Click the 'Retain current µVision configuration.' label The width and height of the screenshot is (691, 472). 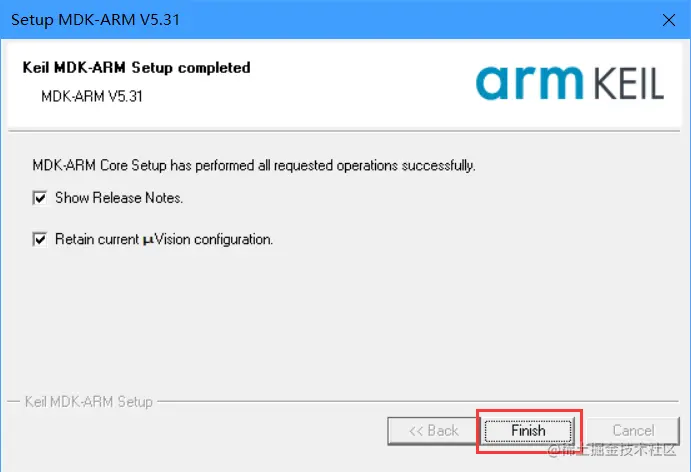point(164,239)
